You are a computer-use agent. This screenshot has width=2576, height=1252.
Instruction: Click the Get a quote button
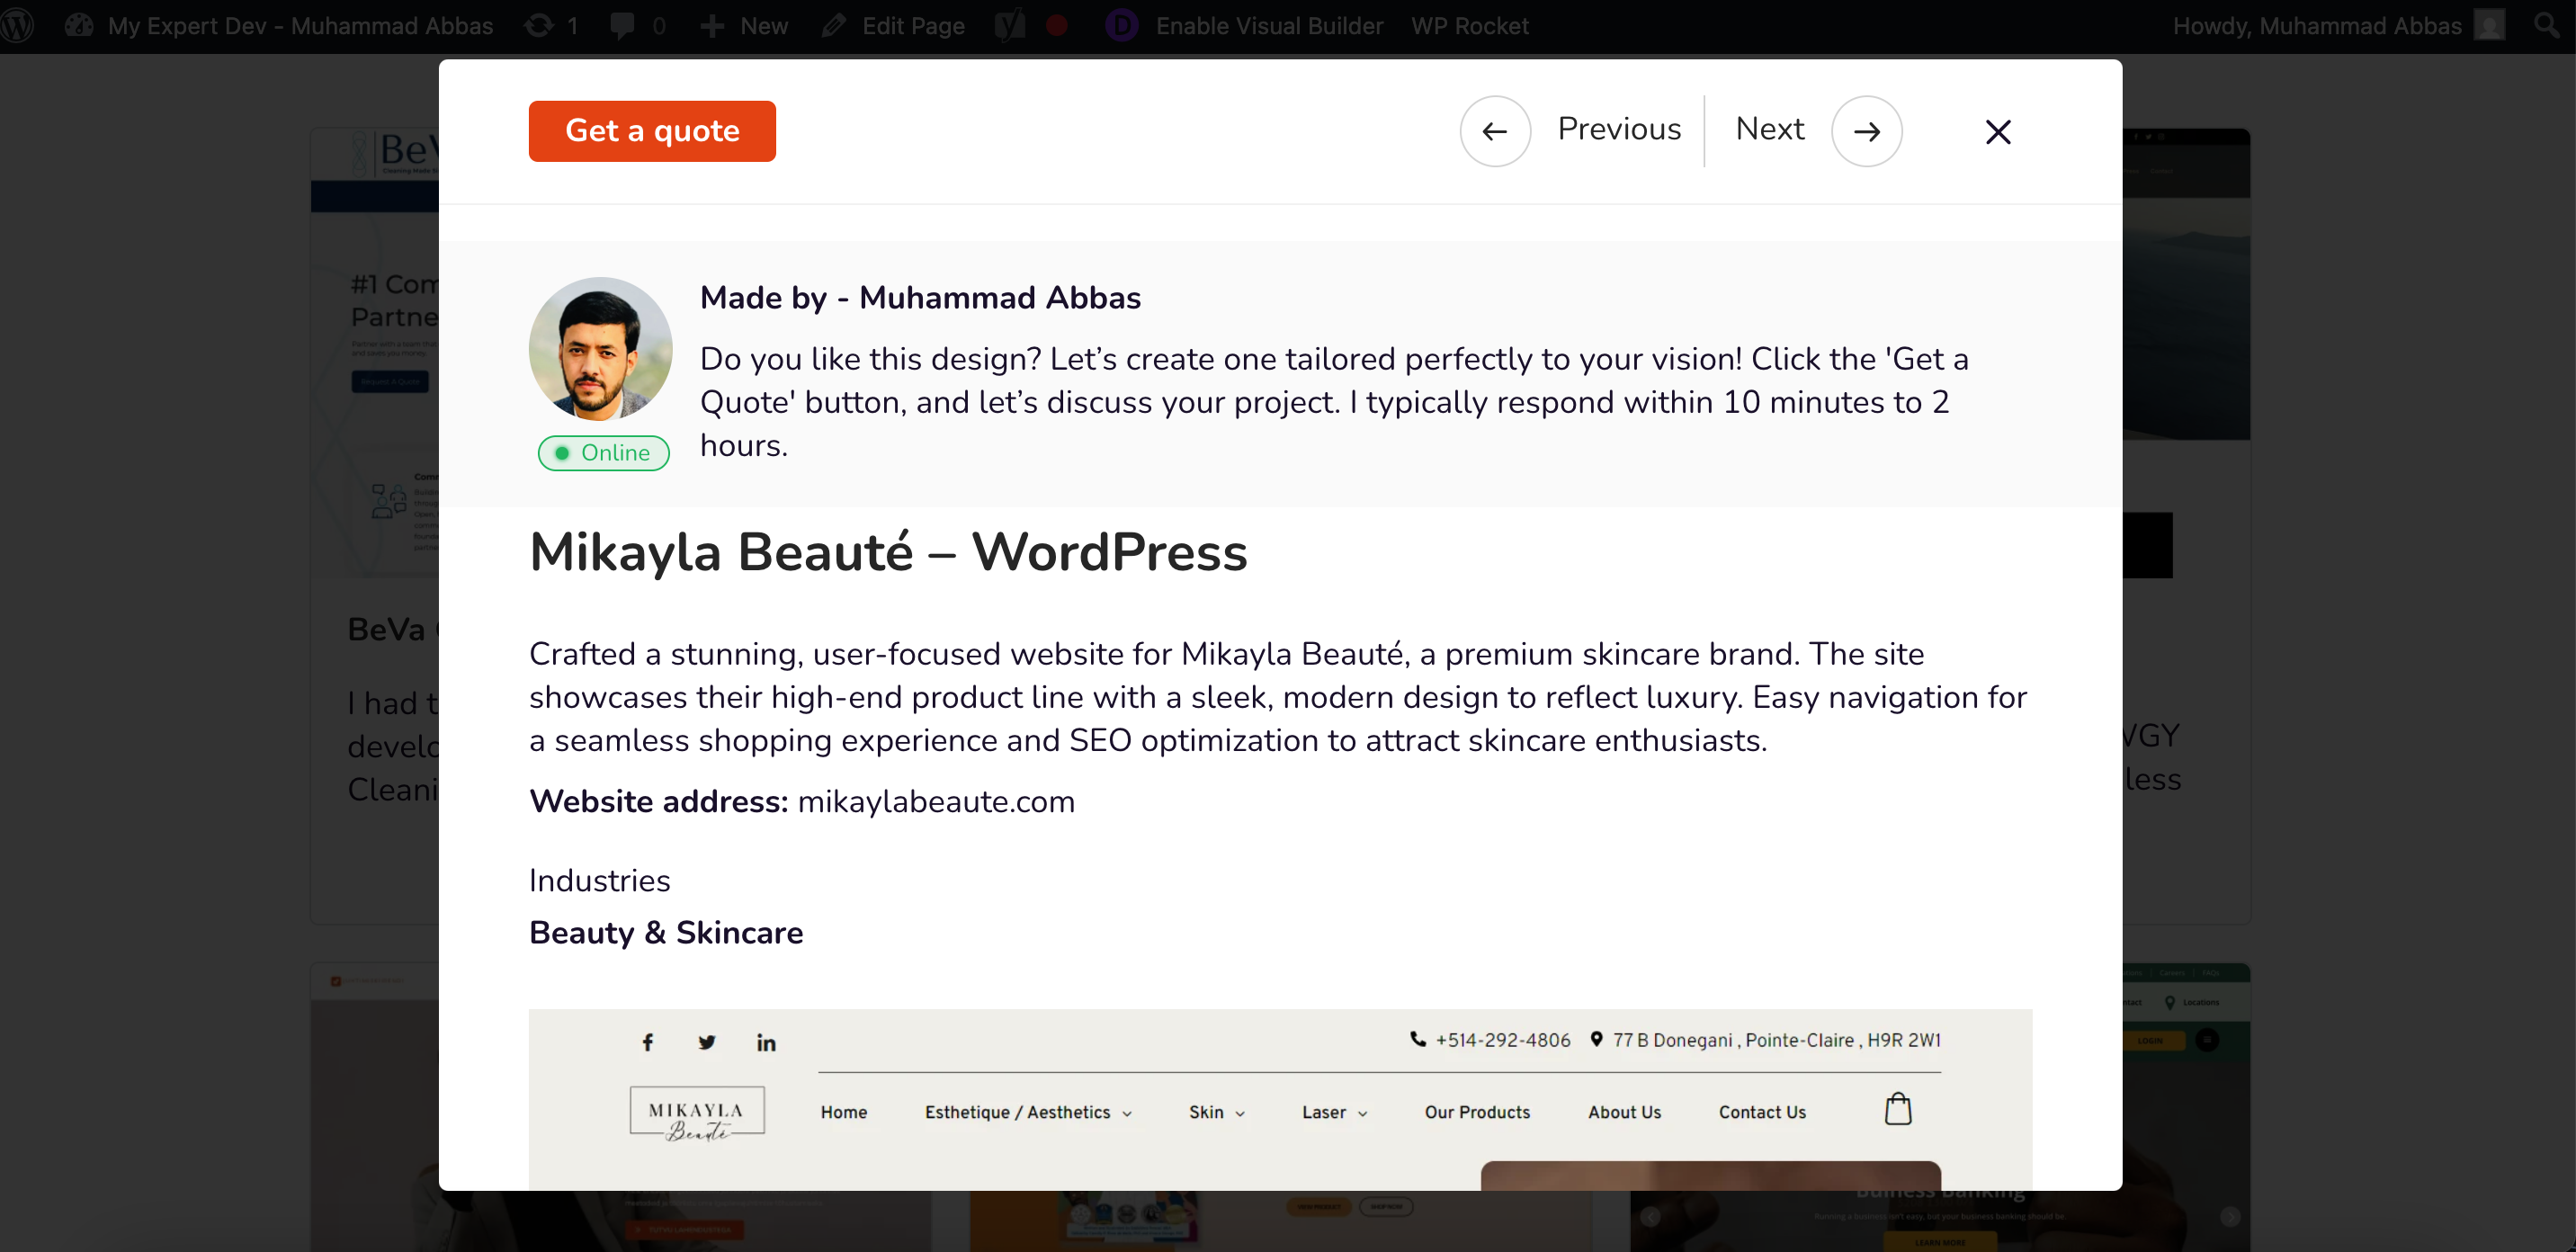[x=652, y=131]
